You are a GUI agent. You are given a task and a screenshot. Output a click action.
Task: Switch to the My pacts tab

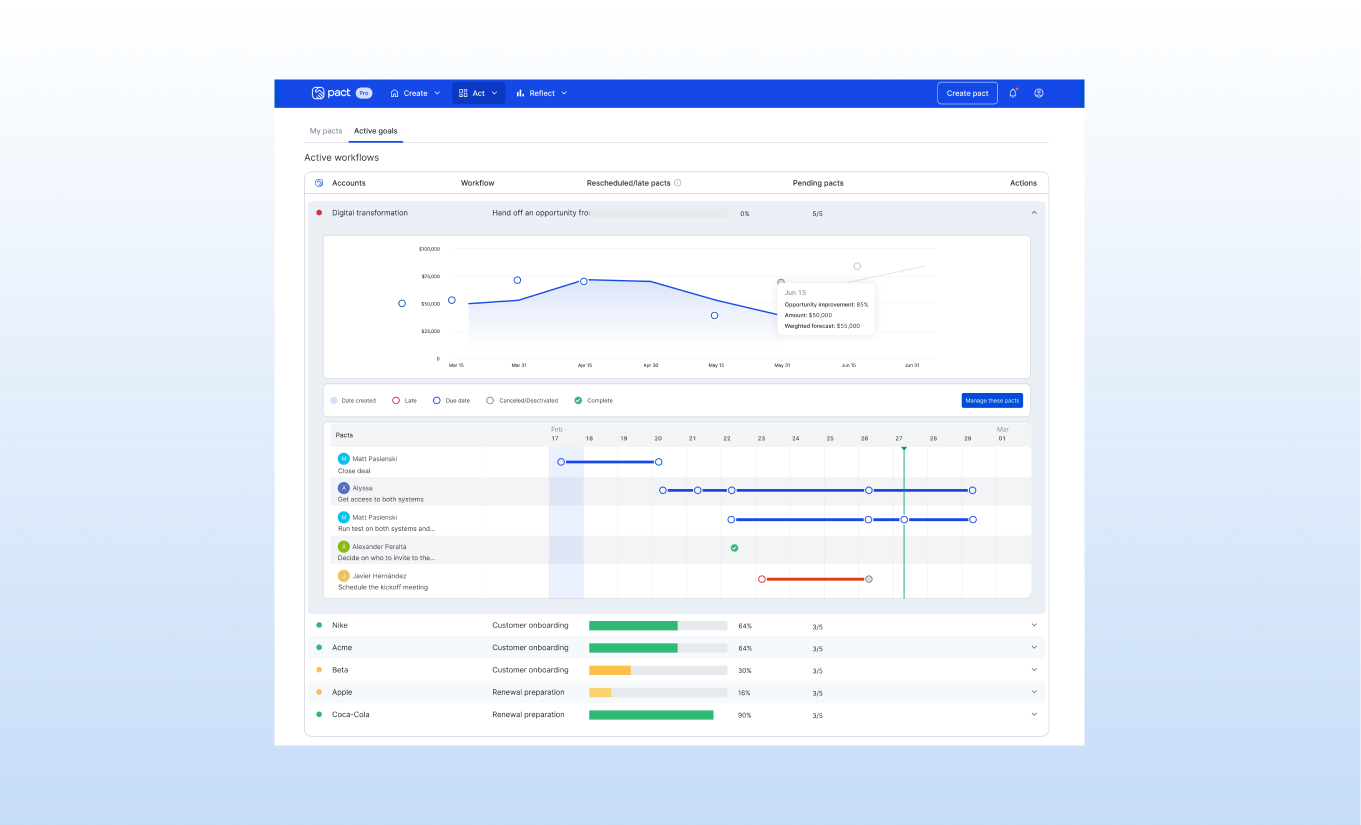326,131
